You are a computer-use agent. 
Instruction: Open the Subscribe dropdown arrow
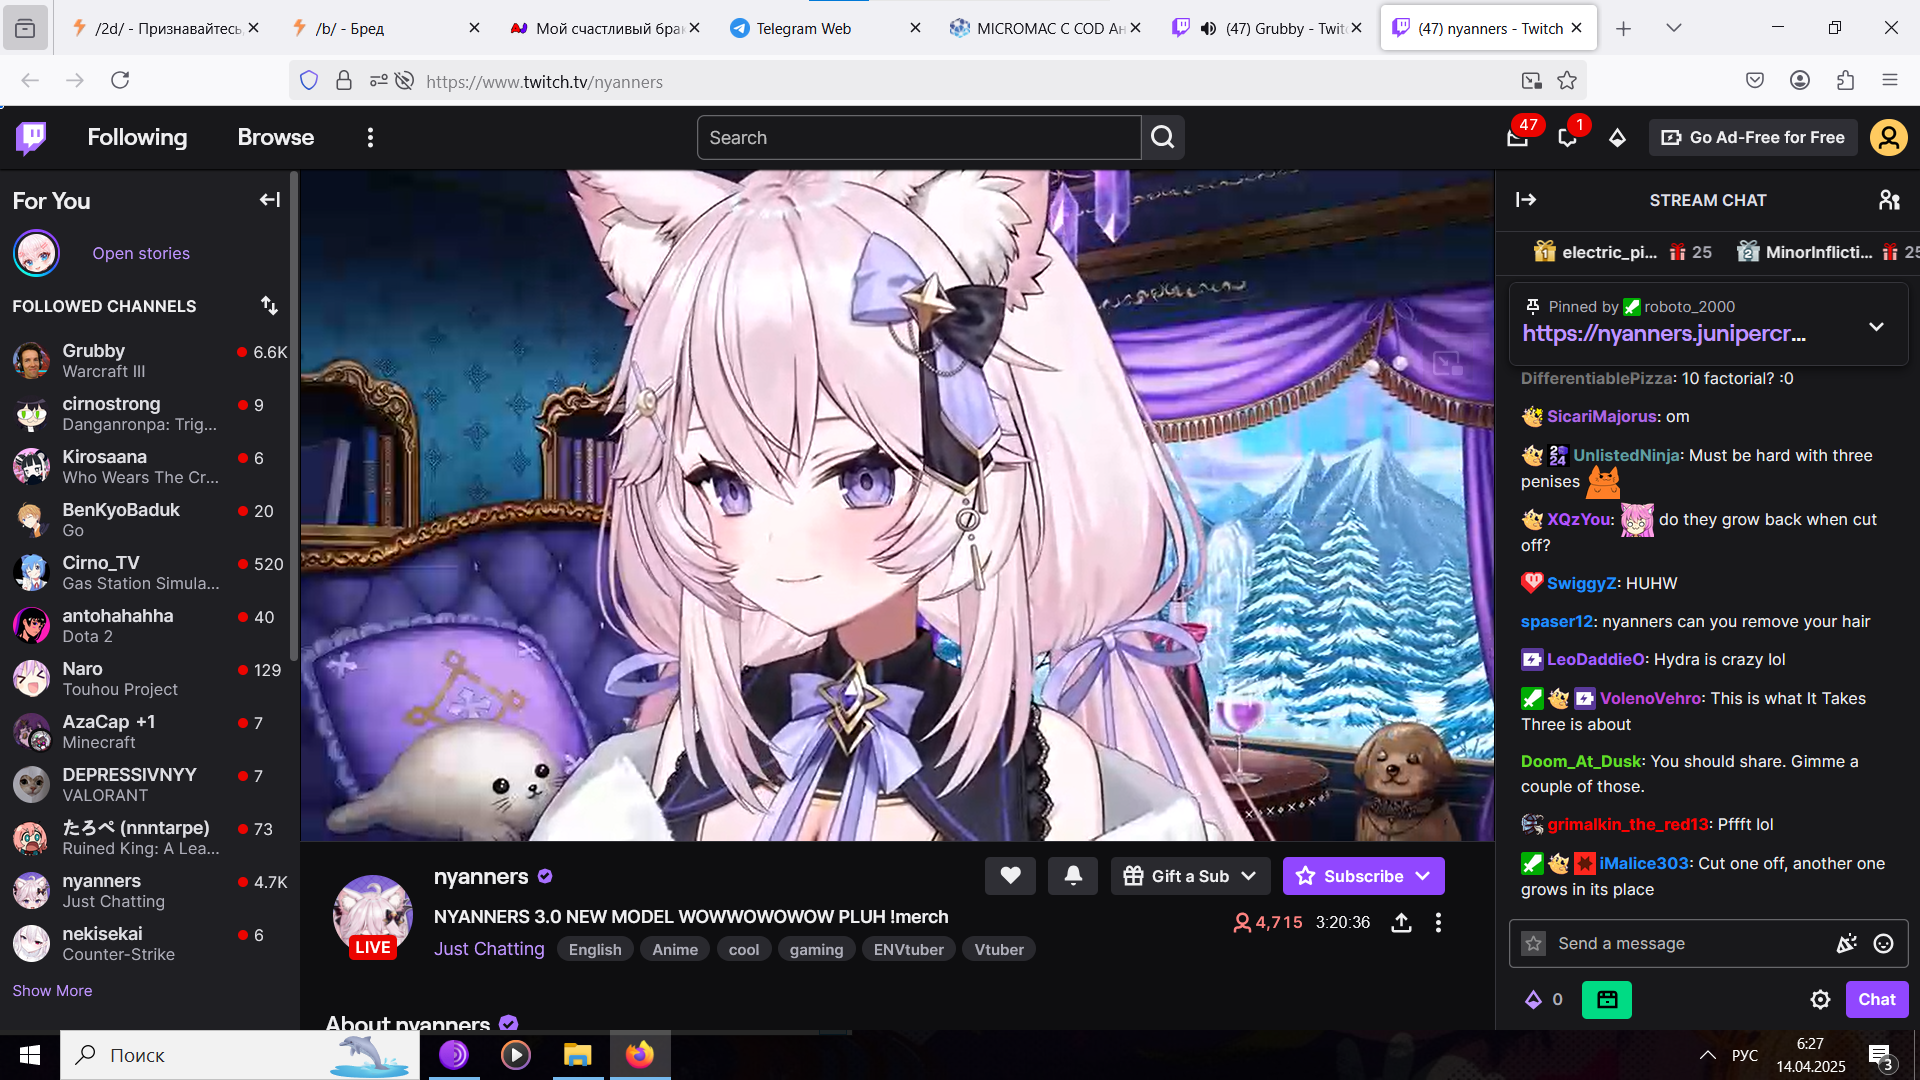[x=1423, y=876]
